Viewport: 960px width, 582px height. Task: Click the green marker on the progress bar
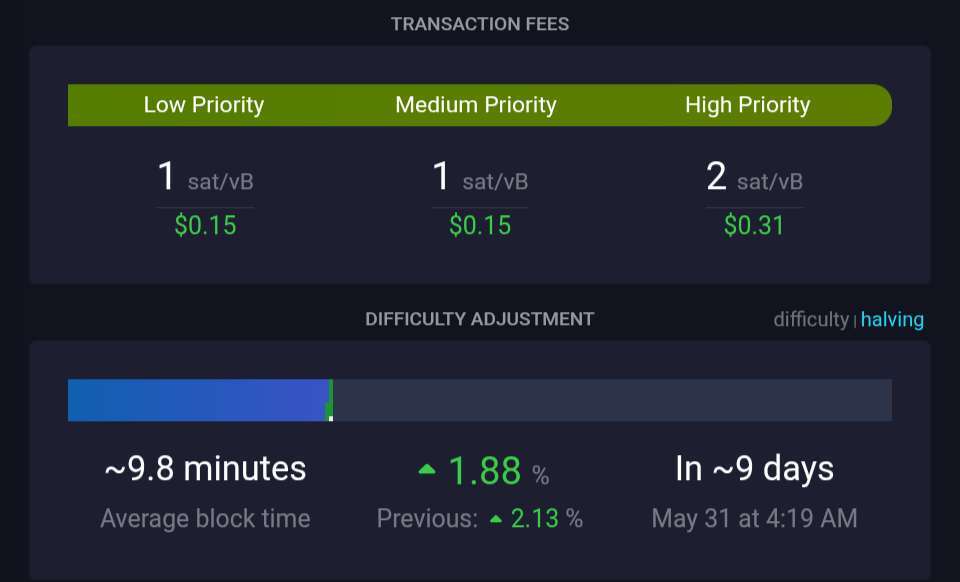[331, 400]
